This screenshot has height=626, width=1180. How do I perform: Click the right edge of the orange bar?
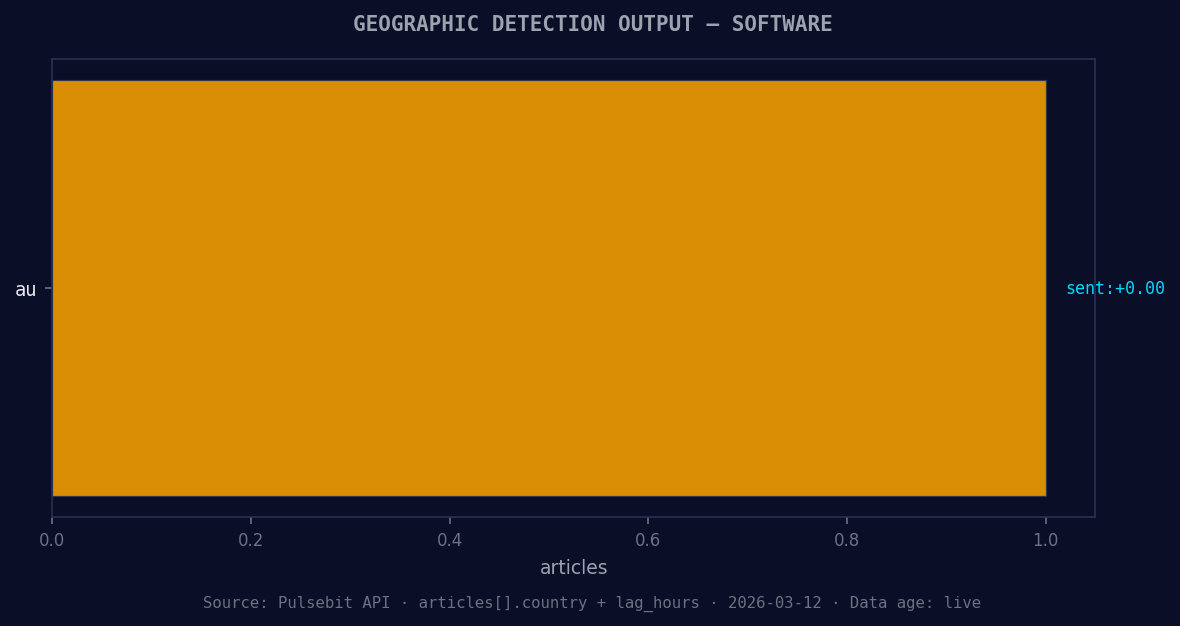point(1046,288)
